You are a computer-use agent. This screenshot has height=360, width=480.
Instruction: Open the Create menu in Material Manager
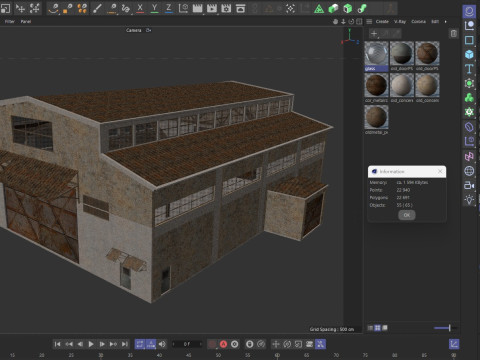tap(382, 21)
